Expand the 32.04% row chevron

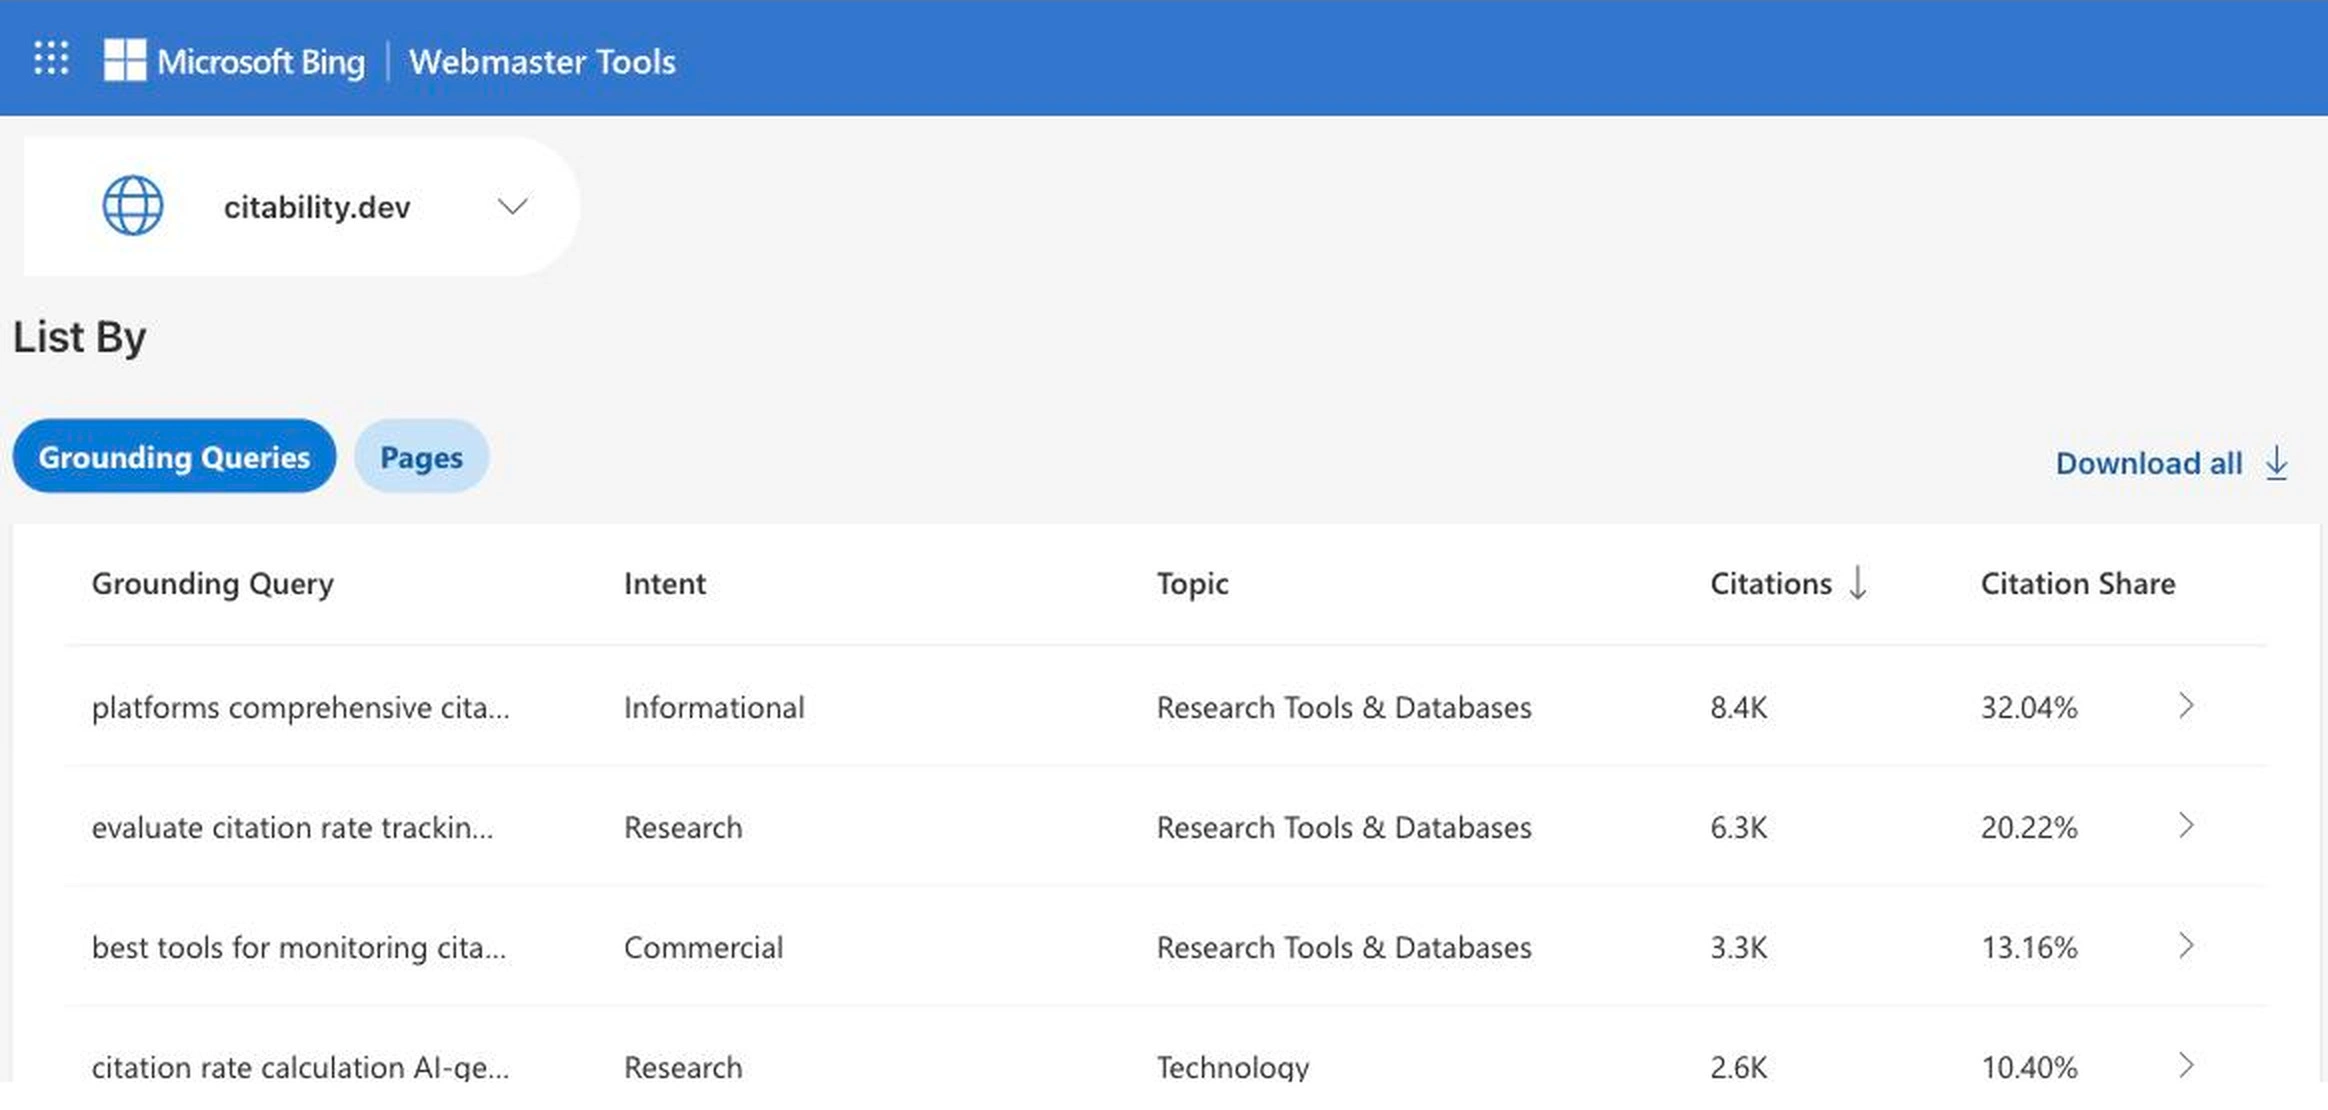click(2186, 706)
